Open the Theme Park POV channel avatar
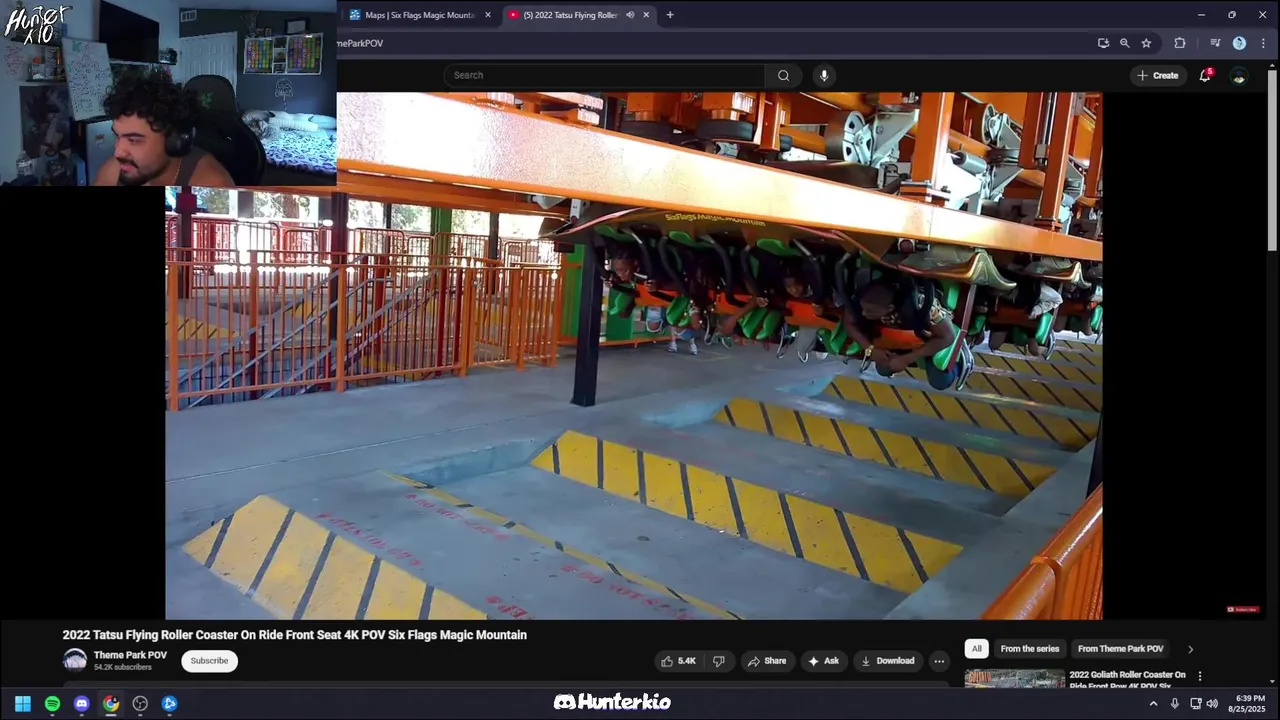Viewport: 1280px width, 720px height. [x=75, y=660]
